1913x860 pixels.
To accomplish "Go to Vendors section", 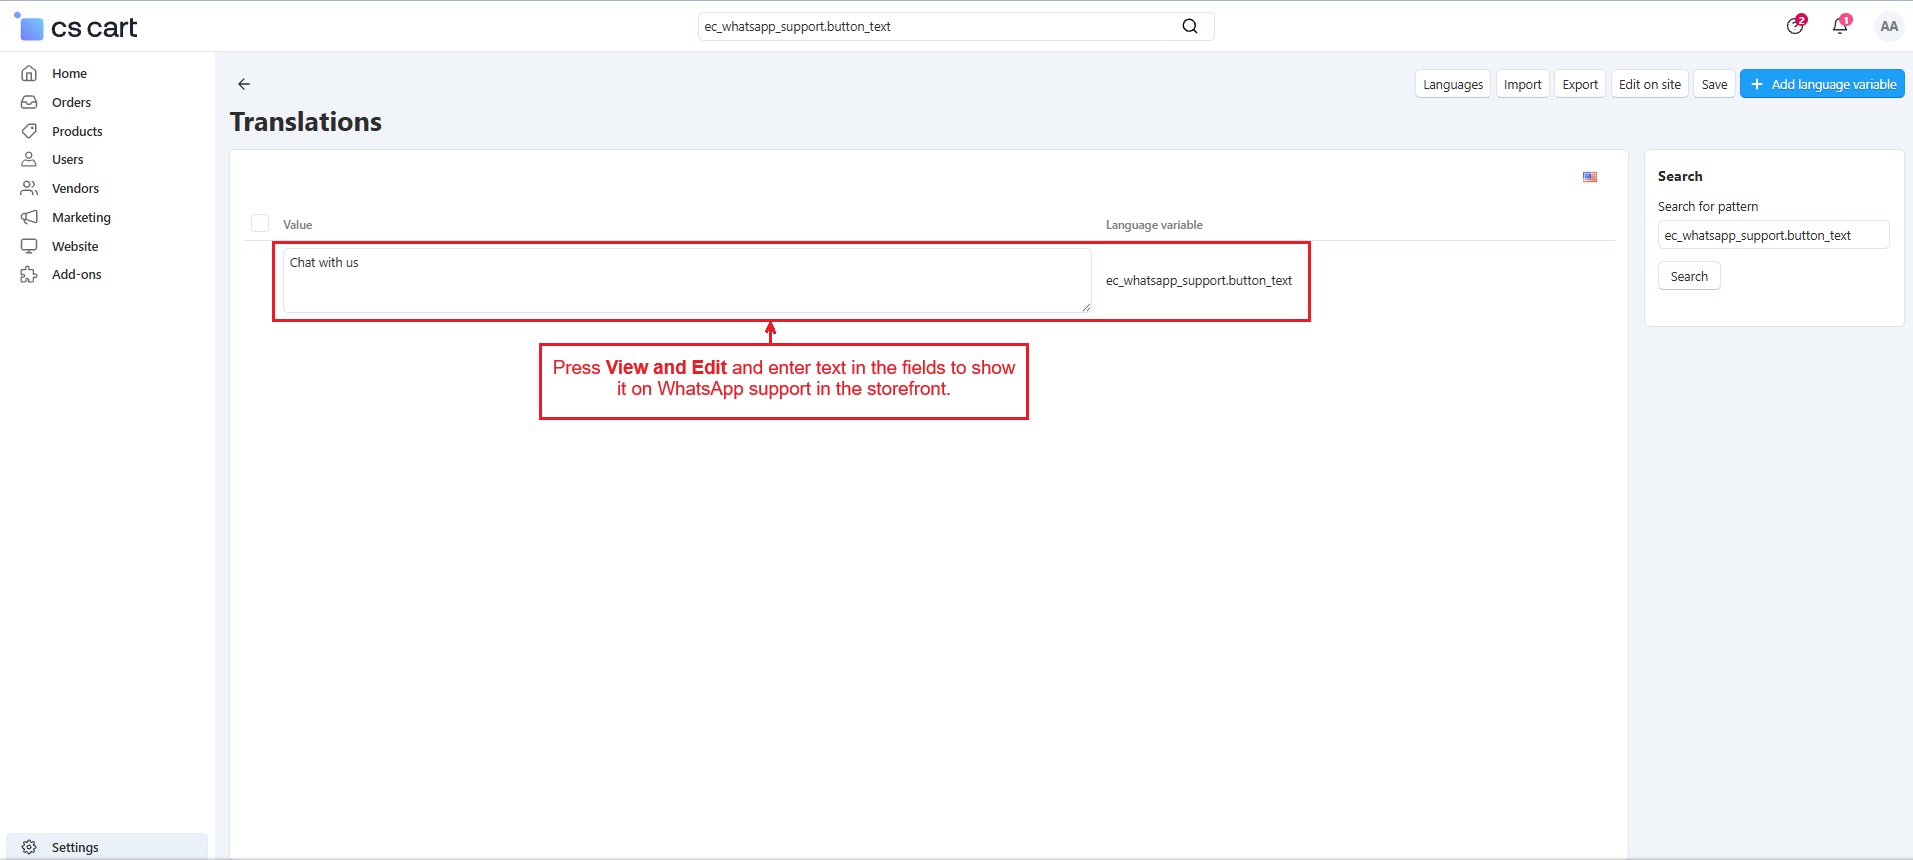I will [x=75, y=188].
